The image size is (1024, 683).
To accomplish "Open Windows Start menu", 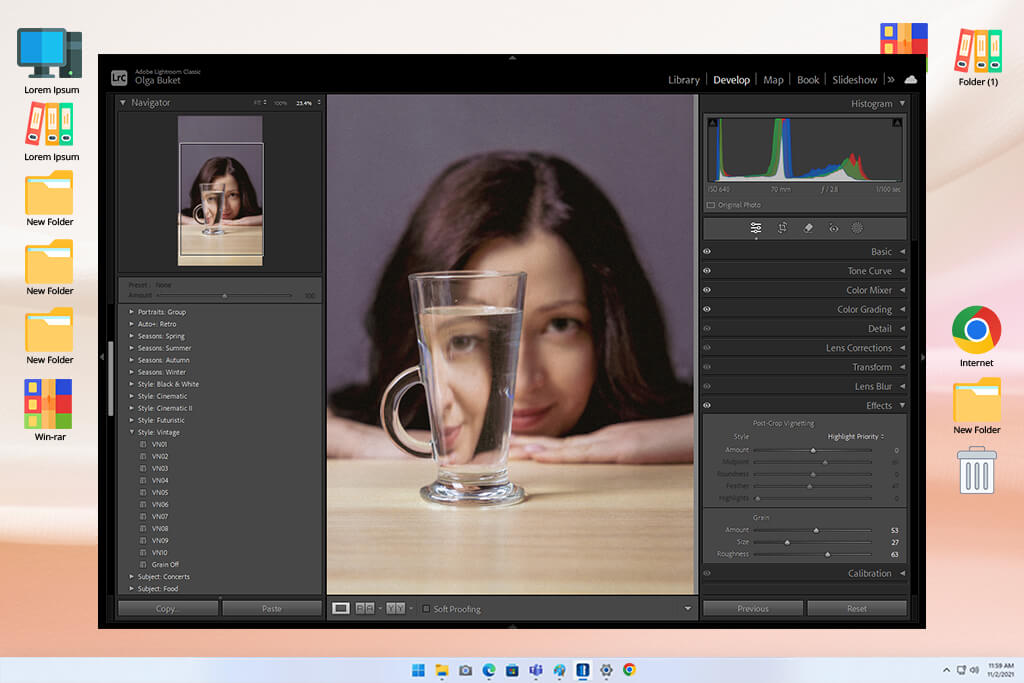I will pos(418,670).
